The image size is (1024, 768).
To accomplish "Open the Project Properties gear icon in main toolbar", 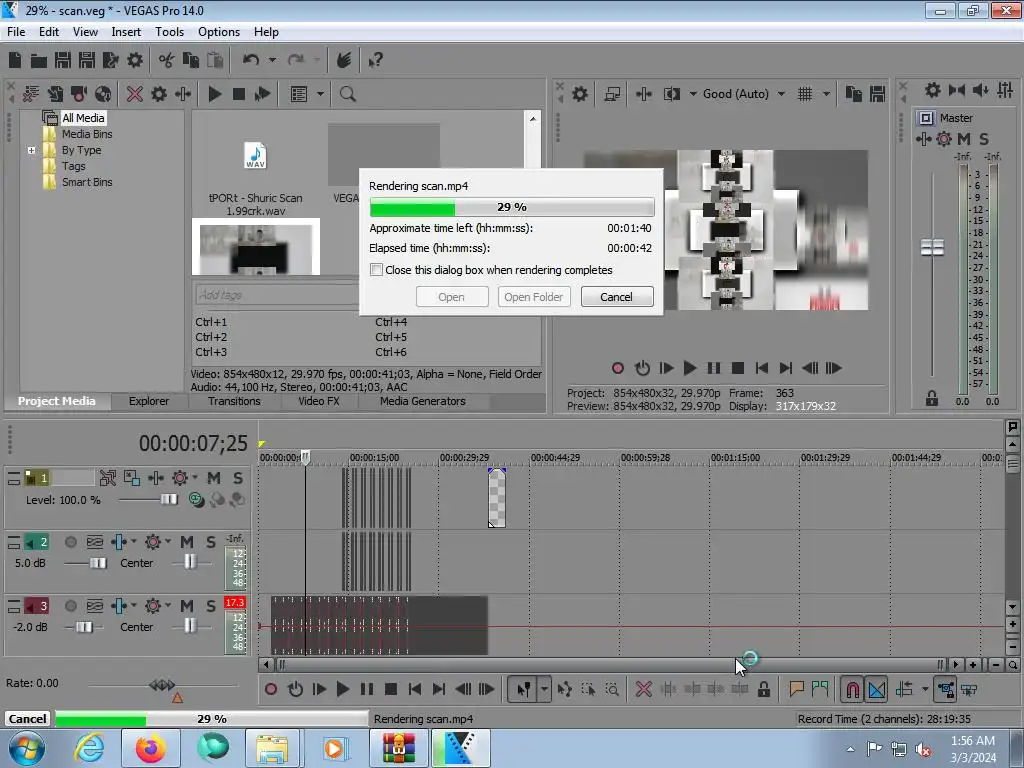I will pos(135,61).
